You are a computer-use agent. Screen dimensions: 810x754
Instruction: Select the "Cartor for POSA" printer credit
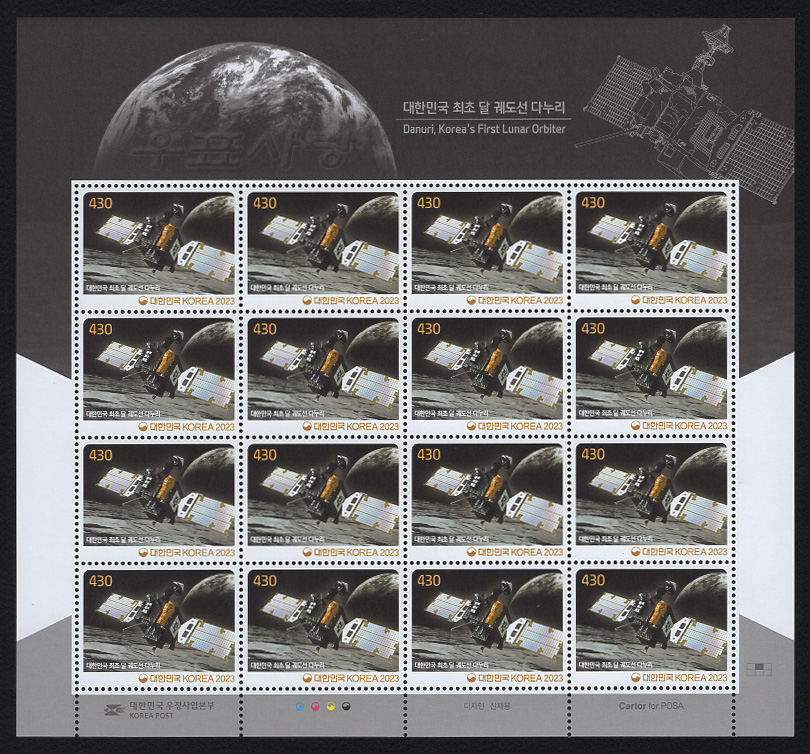(x=651, y=706)
